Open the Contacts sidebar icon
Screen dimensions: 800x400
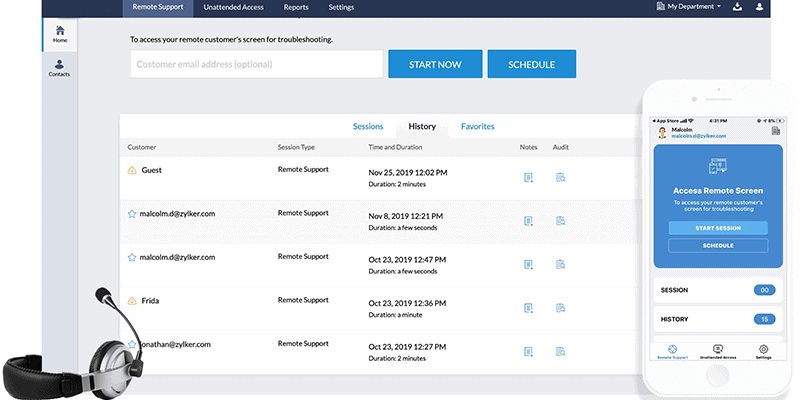(x=59, y=68)
